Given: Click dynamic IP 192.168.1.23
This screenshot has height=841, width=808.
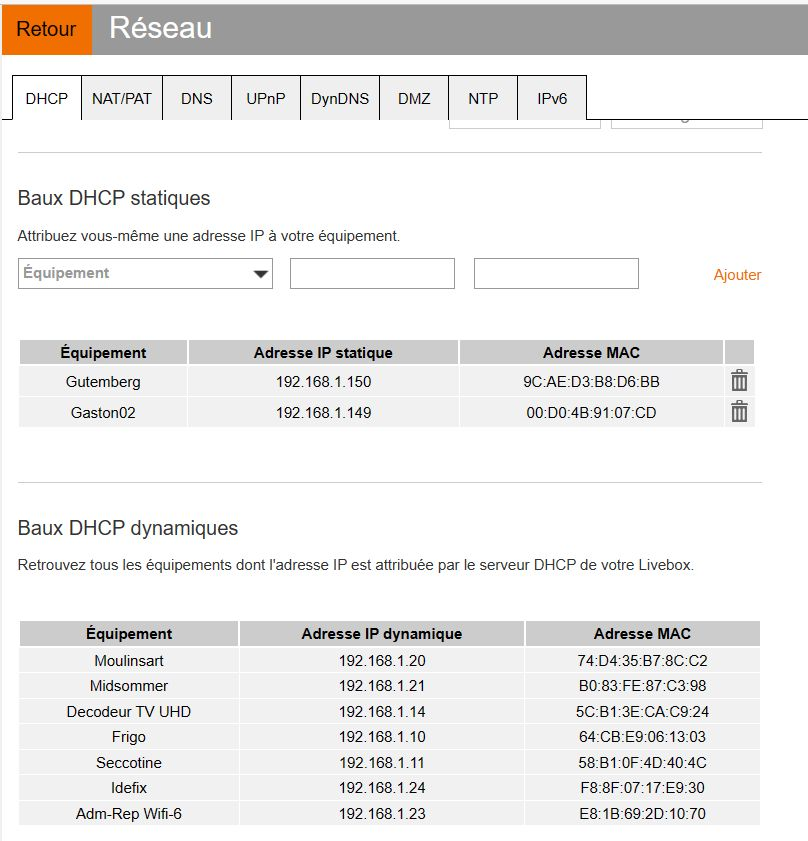Looking at the screenshot, I should 382,813.
